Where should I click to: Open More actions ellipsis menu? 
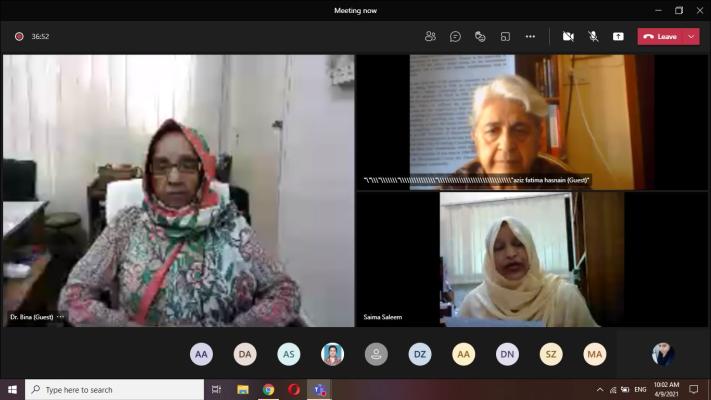(530, 36)
